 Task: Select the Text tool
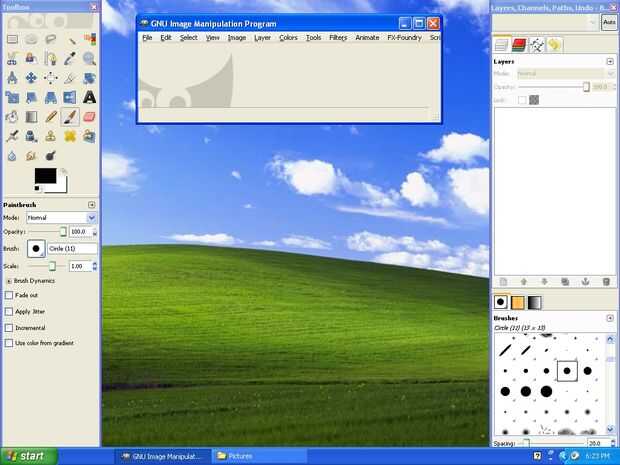pos(89,97)
